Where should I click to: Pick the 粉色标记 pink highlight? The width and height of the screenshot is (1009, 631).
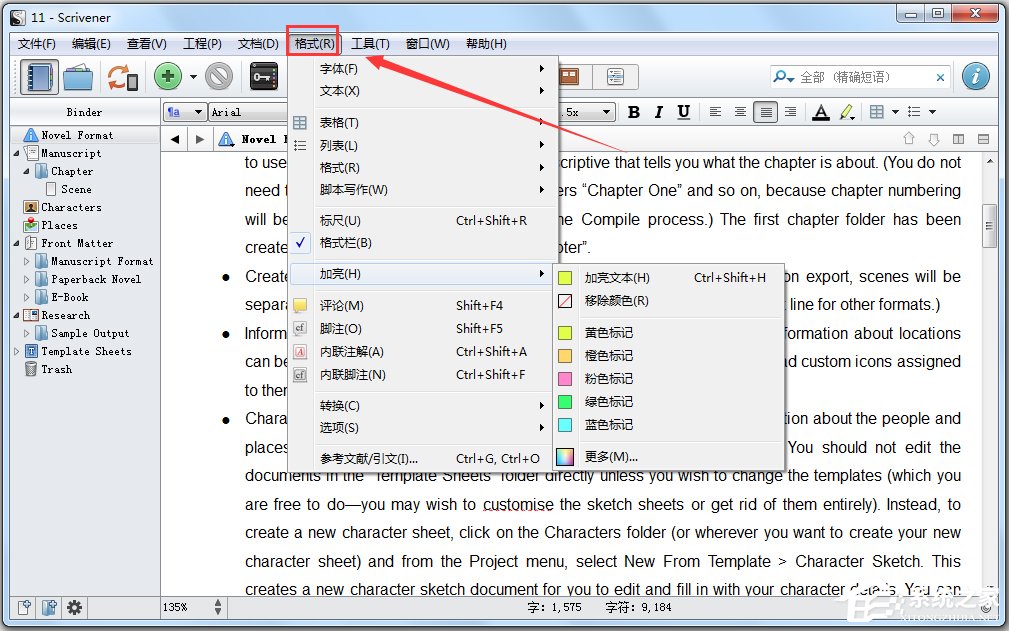click(668, 379)
